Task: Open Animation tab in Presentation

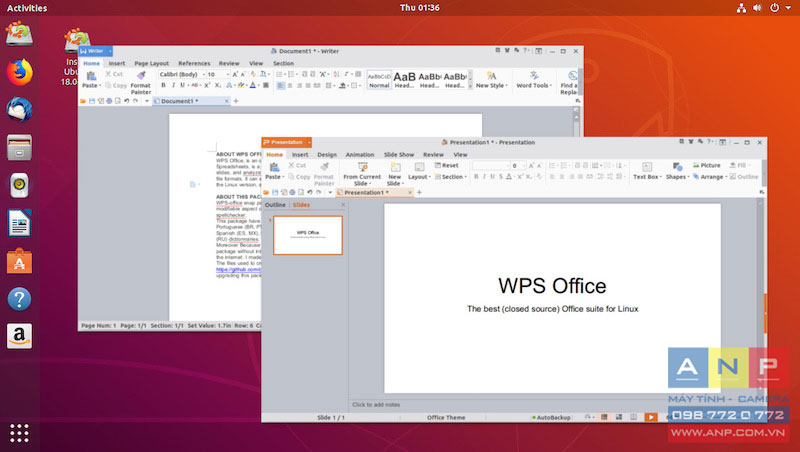Action: tap(360, 155)
